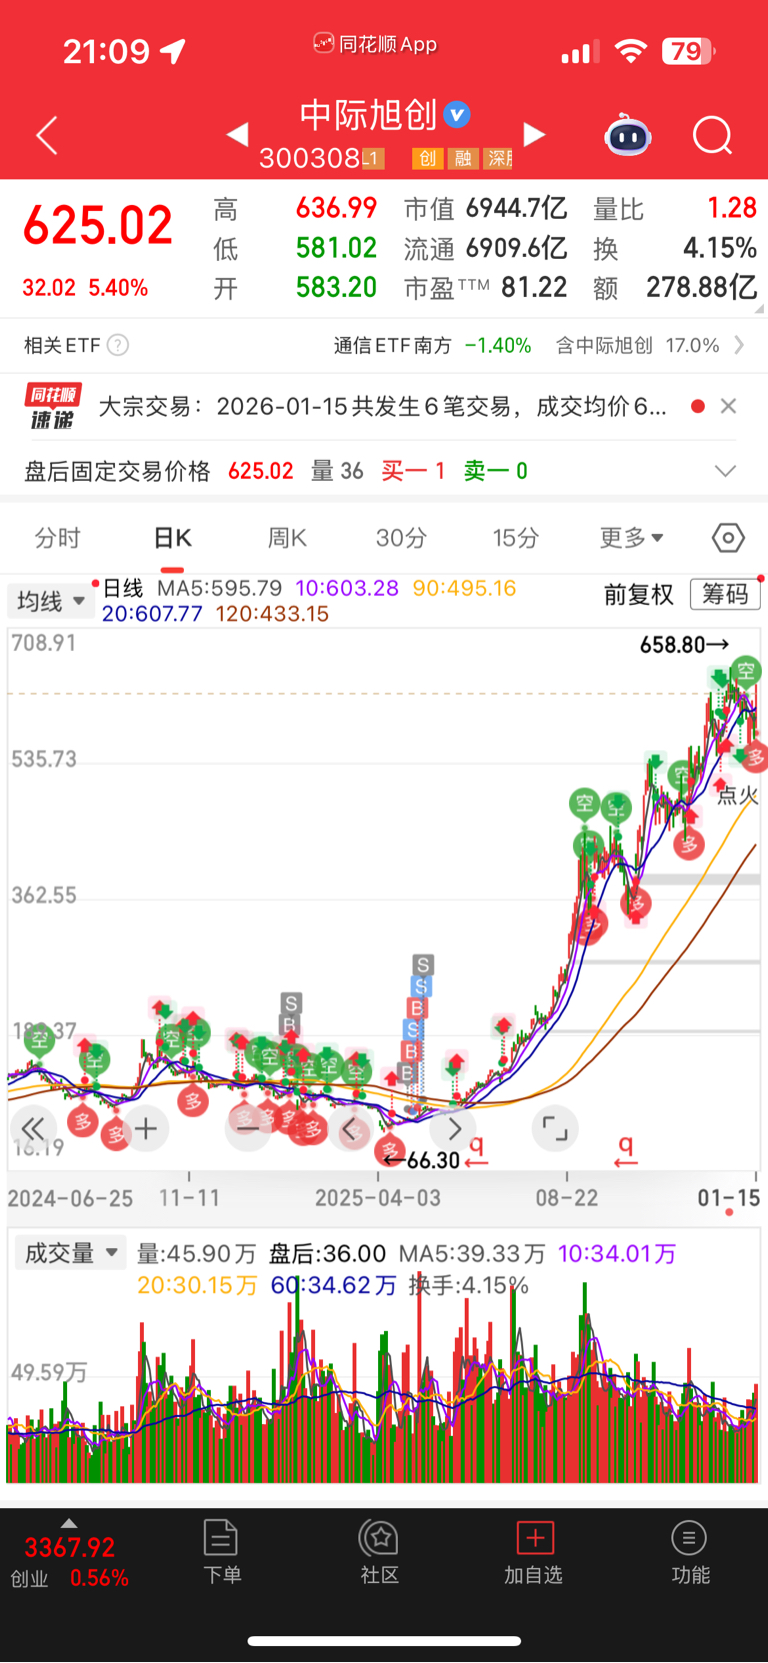This screenshot has height=1663, width=768.
Task: Tap the 66.30 low price label
Action: 422,1160
